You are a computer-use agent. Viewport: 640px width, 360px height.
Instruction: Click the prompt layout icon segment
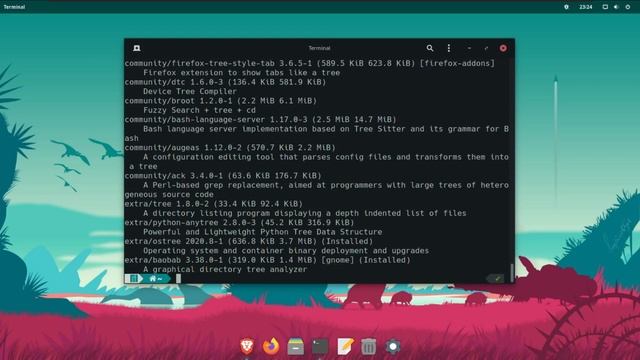[x=133, y=278]
